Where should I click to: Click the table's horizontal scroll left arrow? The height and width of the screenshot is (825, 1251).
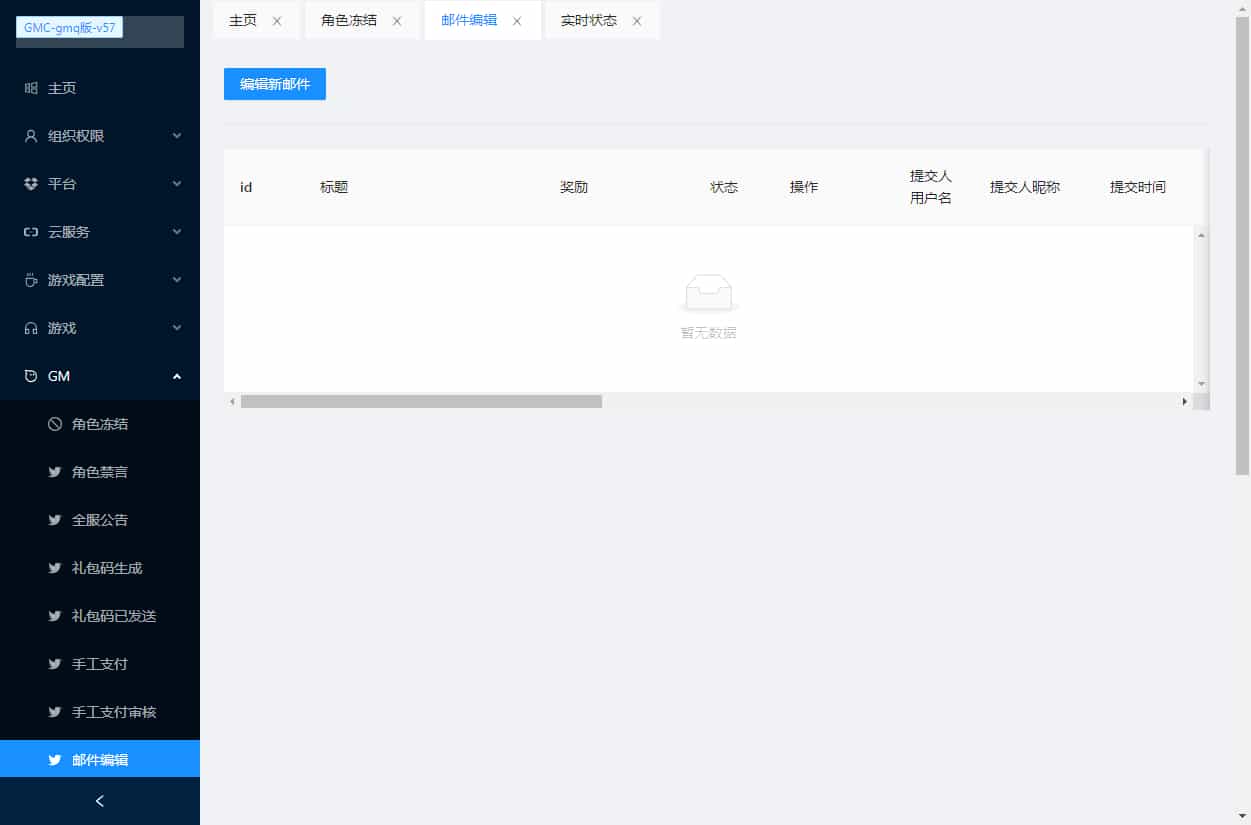(232, 401)
